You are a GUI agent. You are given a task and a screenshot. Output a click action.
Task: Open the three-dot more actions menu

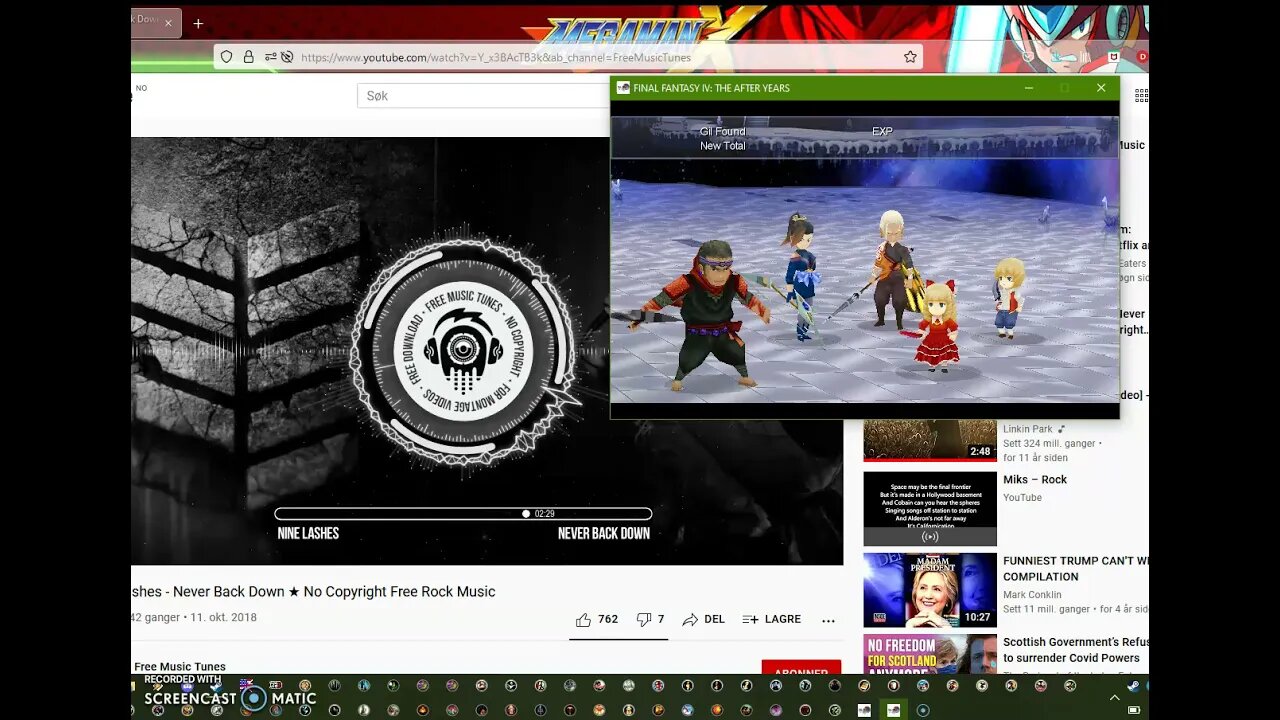[x=828, y=621]
